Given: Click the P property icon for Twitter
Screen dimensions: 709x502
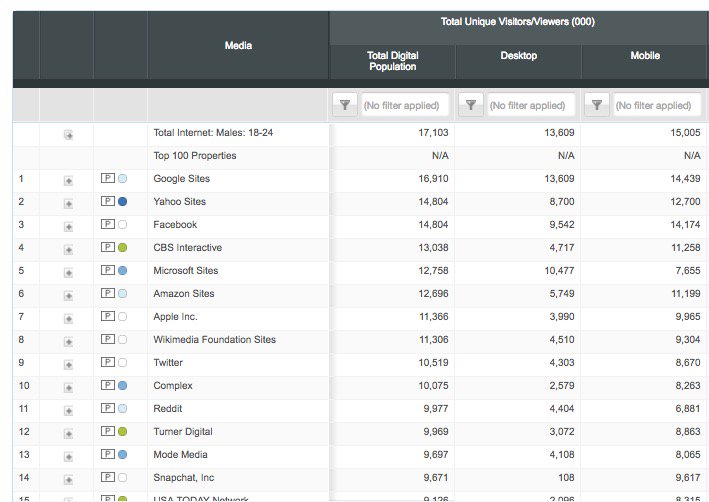Looking at the screenshot, I should pyautogui.click(x=108, y=362).
